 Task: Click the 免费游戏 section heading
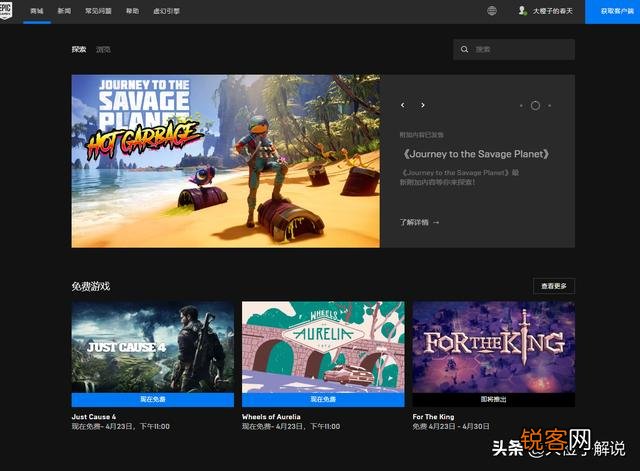pyautogui.click(x=91, y=286)
